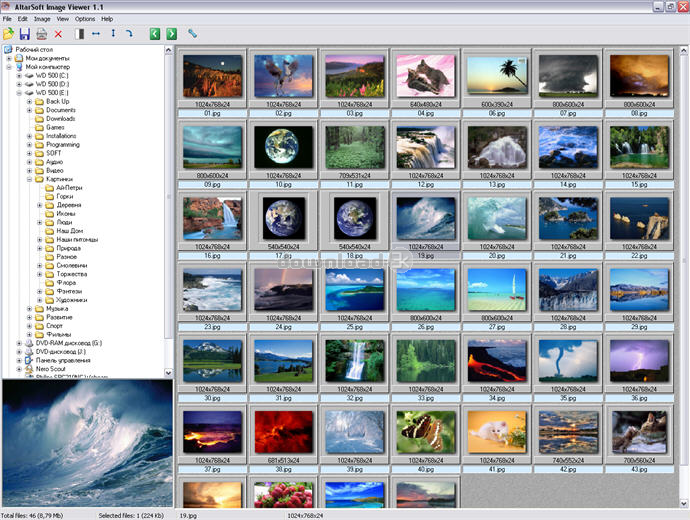The image size is (690, 520).
Task: Open the View menu
Action: (x=62, y=19)
